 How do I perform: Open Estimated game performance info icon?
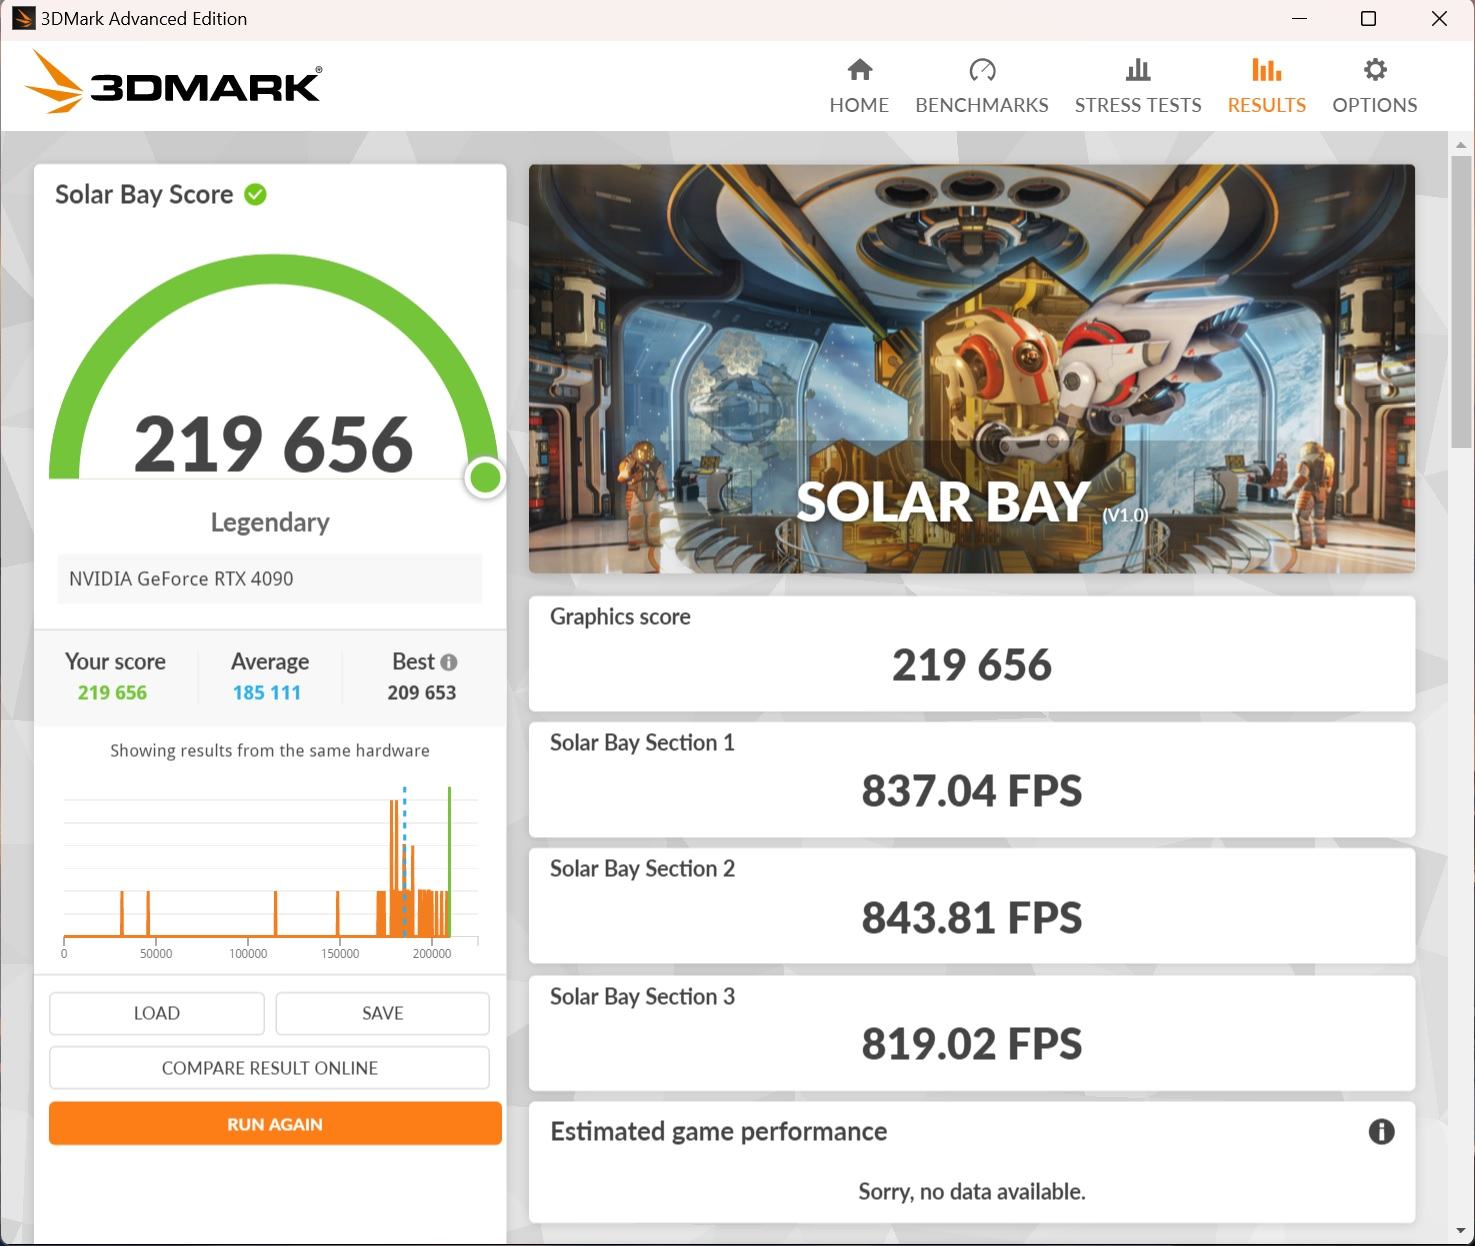click(x=1381, y=1131)
